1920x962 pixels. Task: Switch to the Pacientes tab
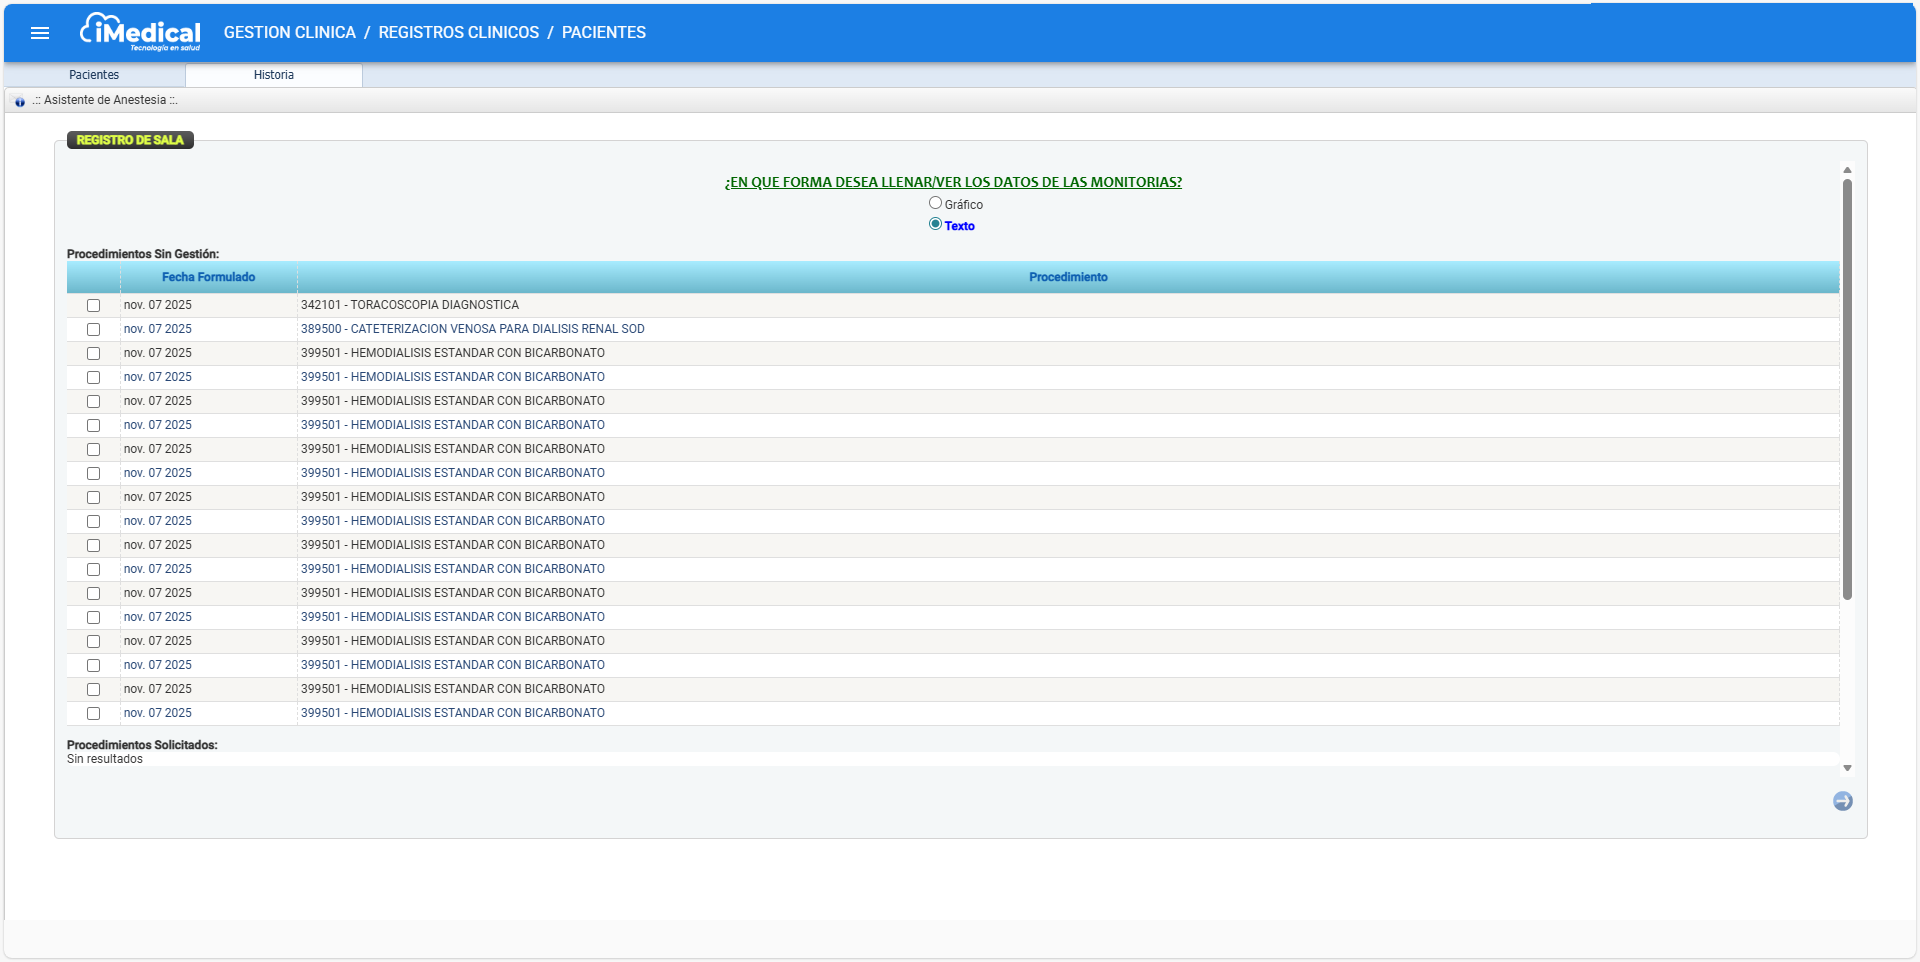point(94,75)
